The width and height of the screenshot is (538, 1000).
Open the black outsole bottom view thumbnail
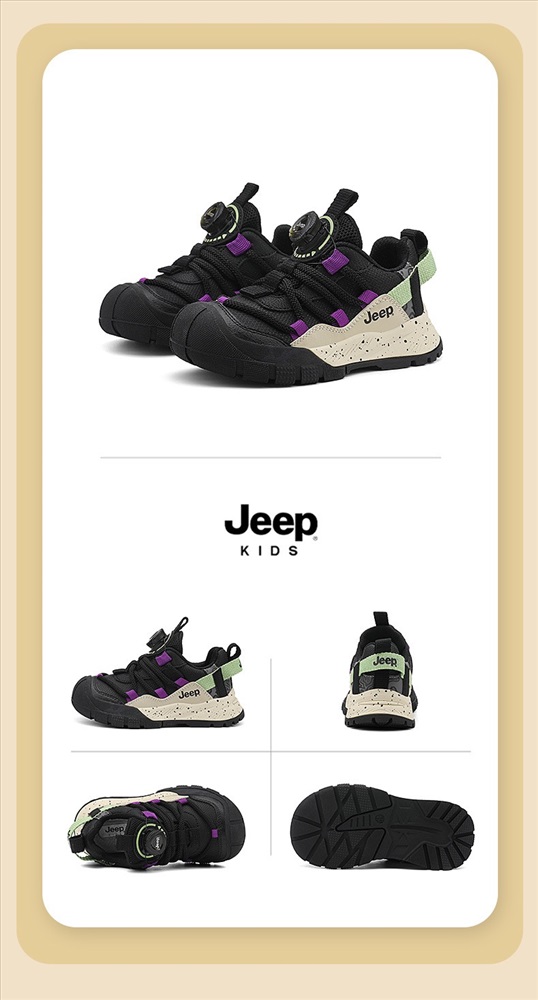click(382, 826)
